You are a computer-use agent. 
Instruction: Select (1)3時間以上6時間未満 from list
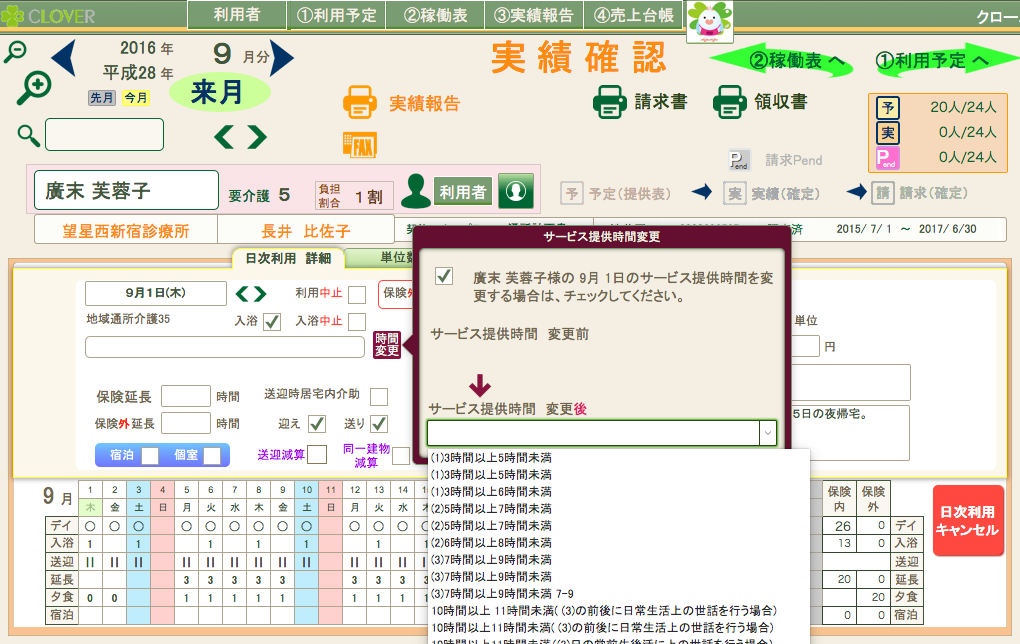491,492
